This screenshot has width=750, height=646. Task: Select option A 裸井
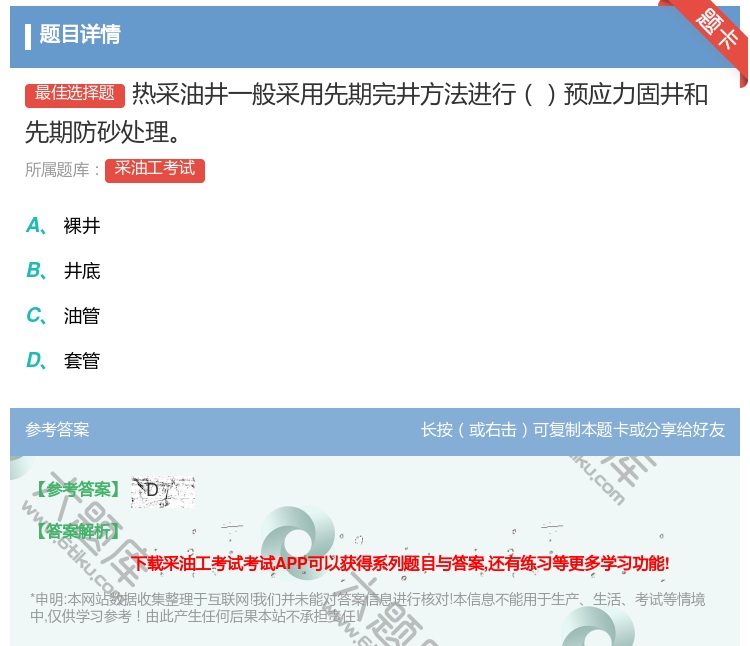[x=63, y=226]
